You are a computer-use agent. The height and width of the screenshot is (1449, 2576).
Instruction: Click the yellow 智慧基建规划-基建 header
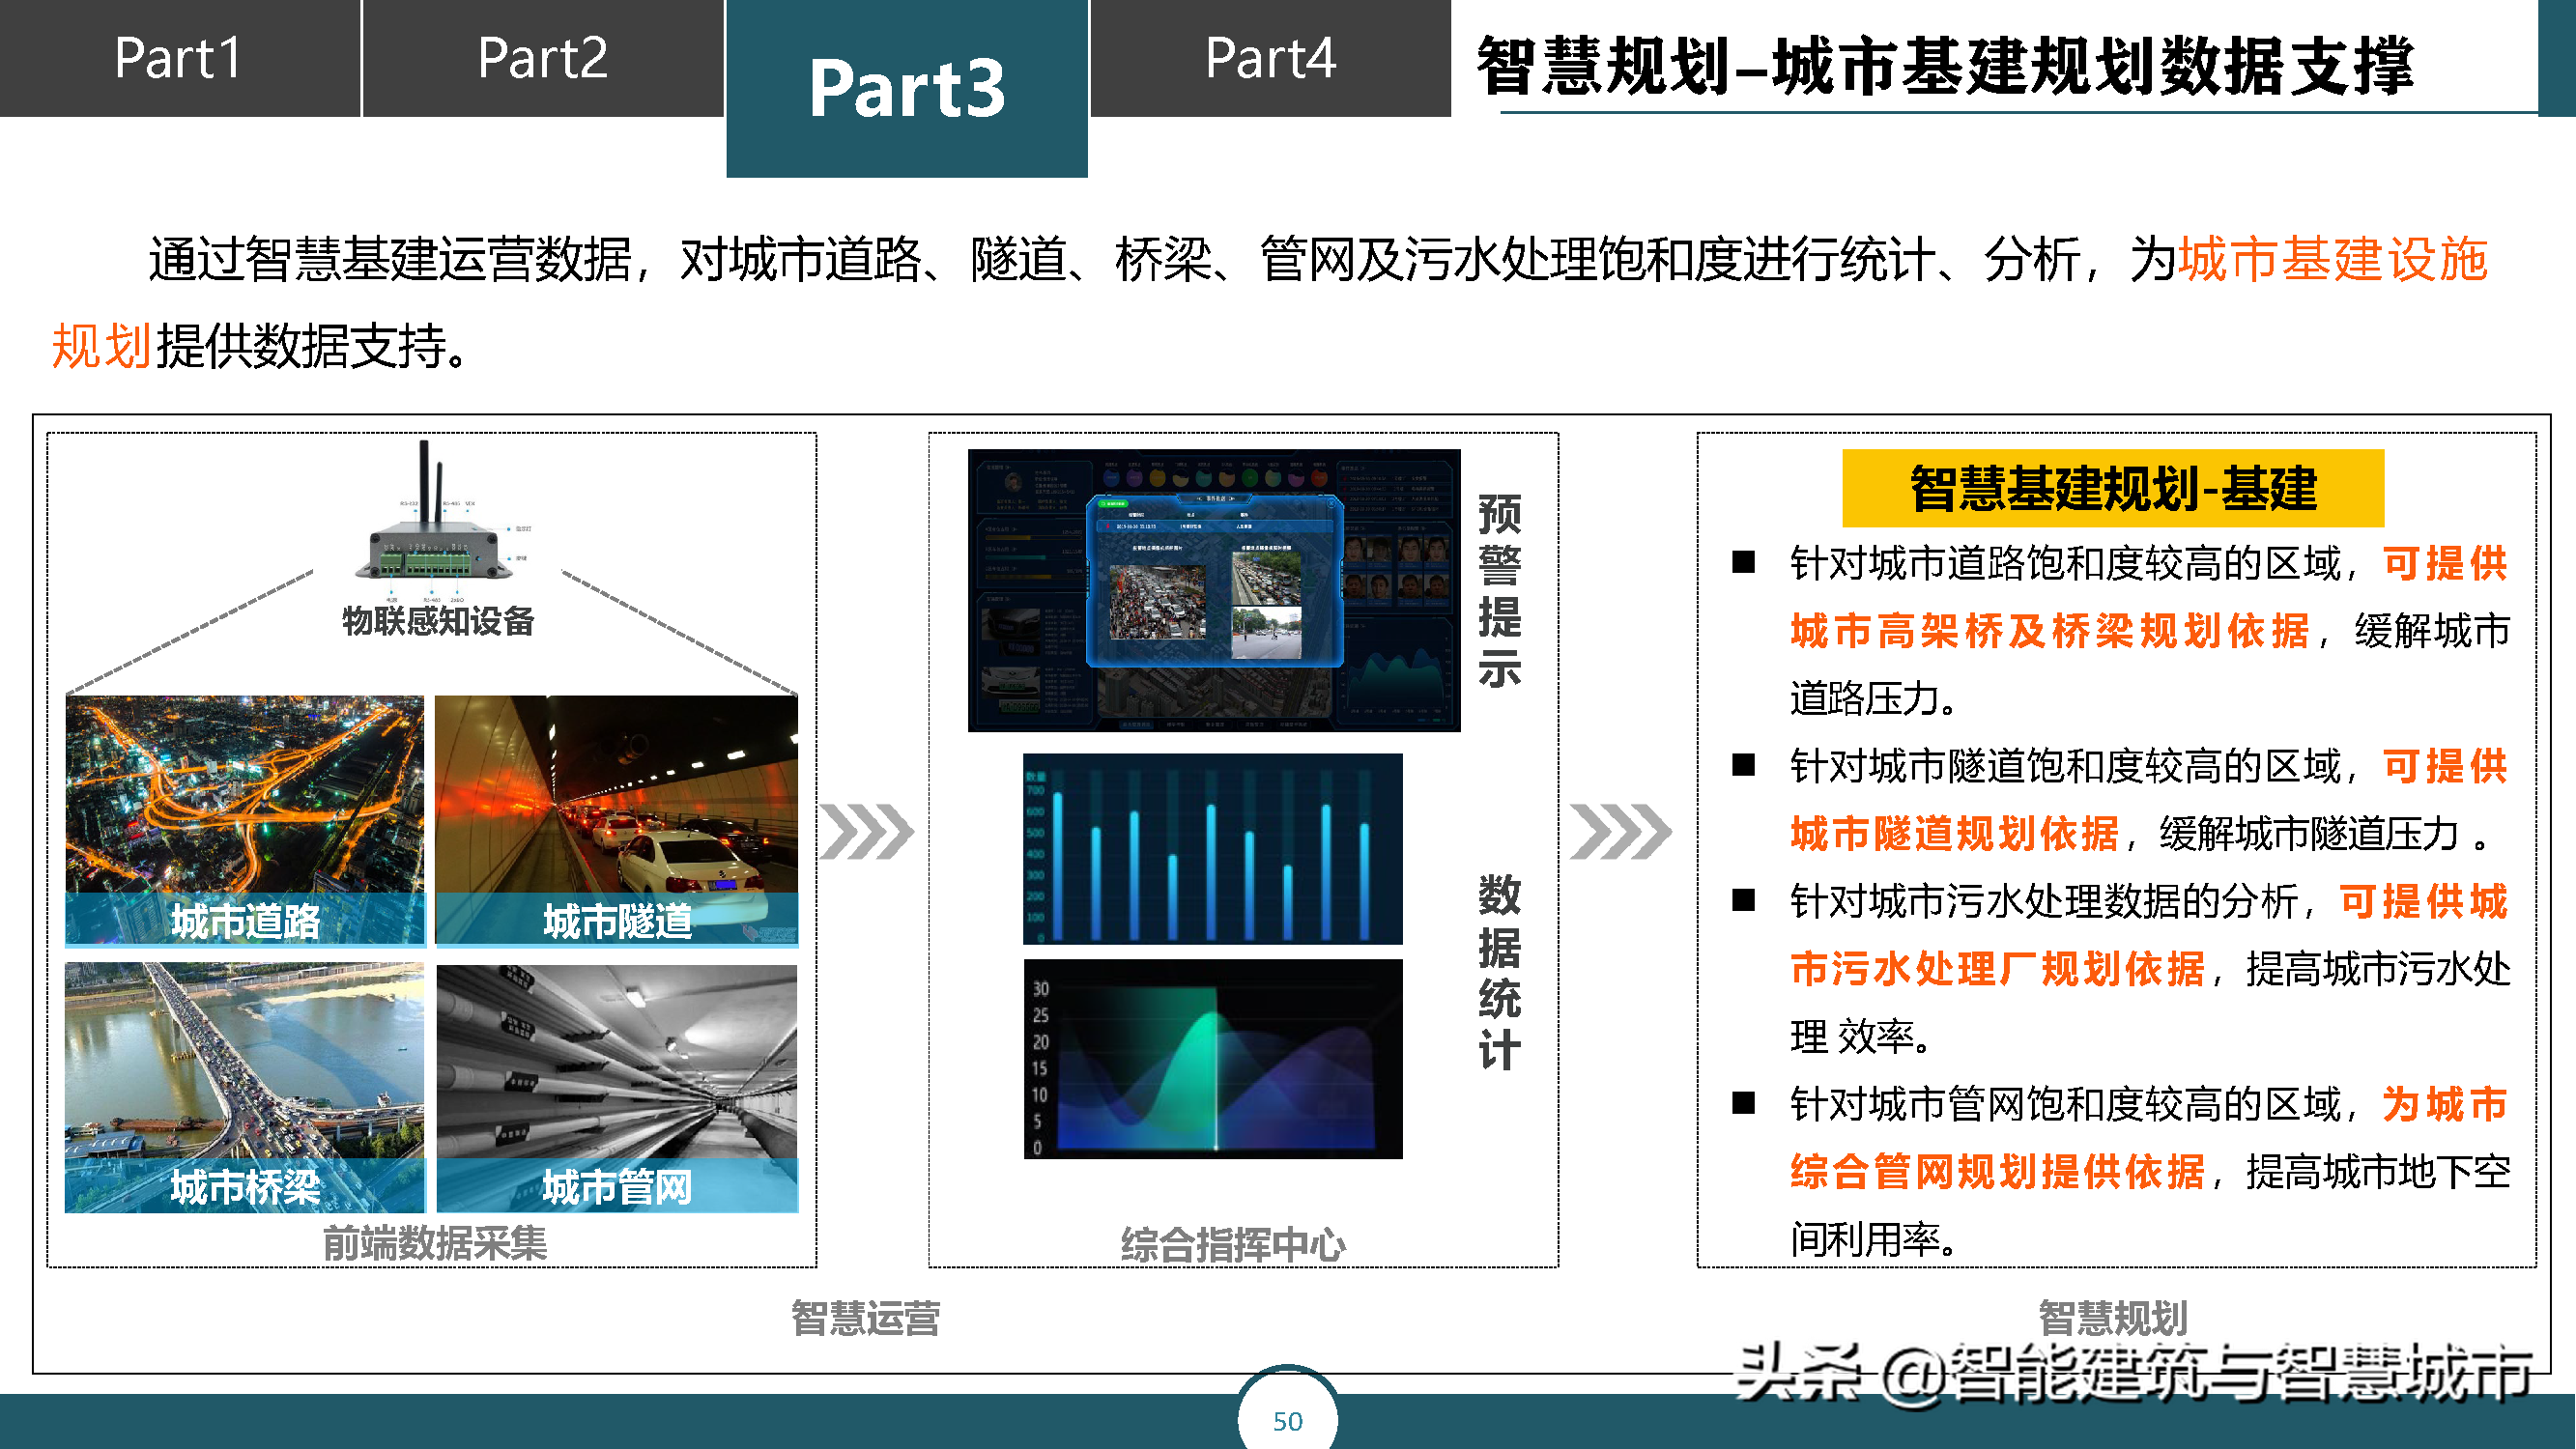pyautogui.click(x=2113, y=488)
